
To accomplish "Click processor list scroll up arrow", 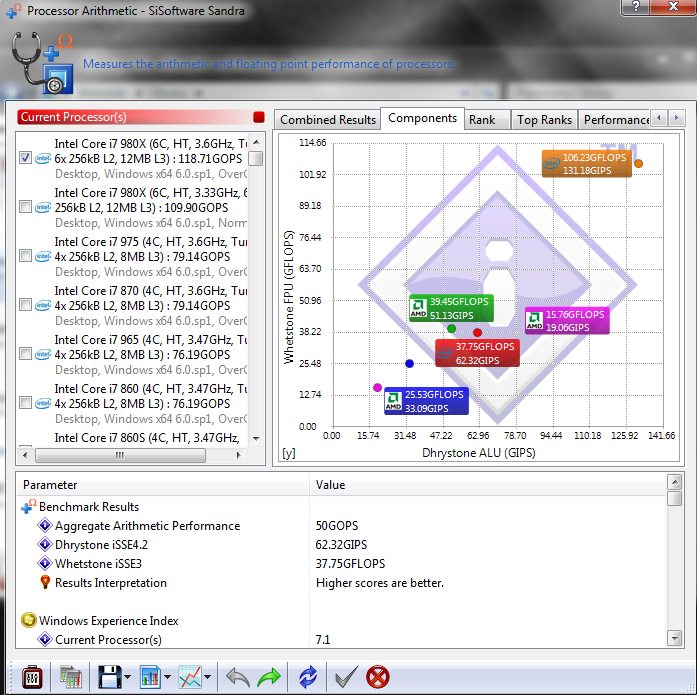I will point(256,142).
